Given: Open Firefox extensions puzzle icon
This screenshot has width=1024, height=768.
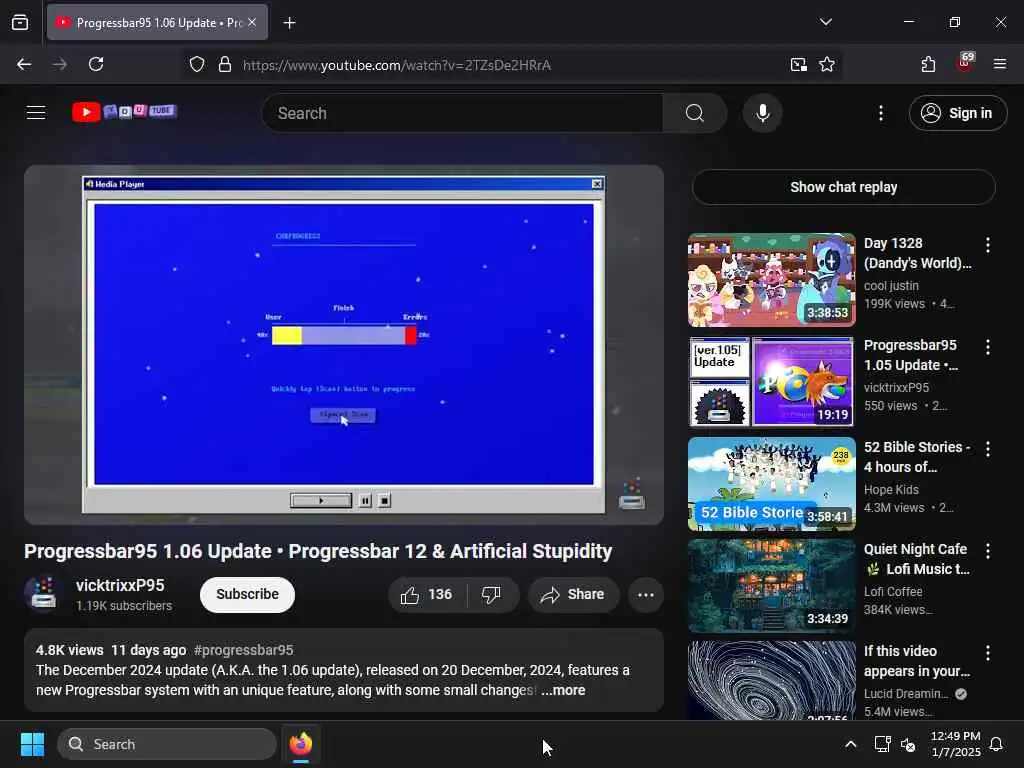Looking at the screenshot, I should click(928, 64).
